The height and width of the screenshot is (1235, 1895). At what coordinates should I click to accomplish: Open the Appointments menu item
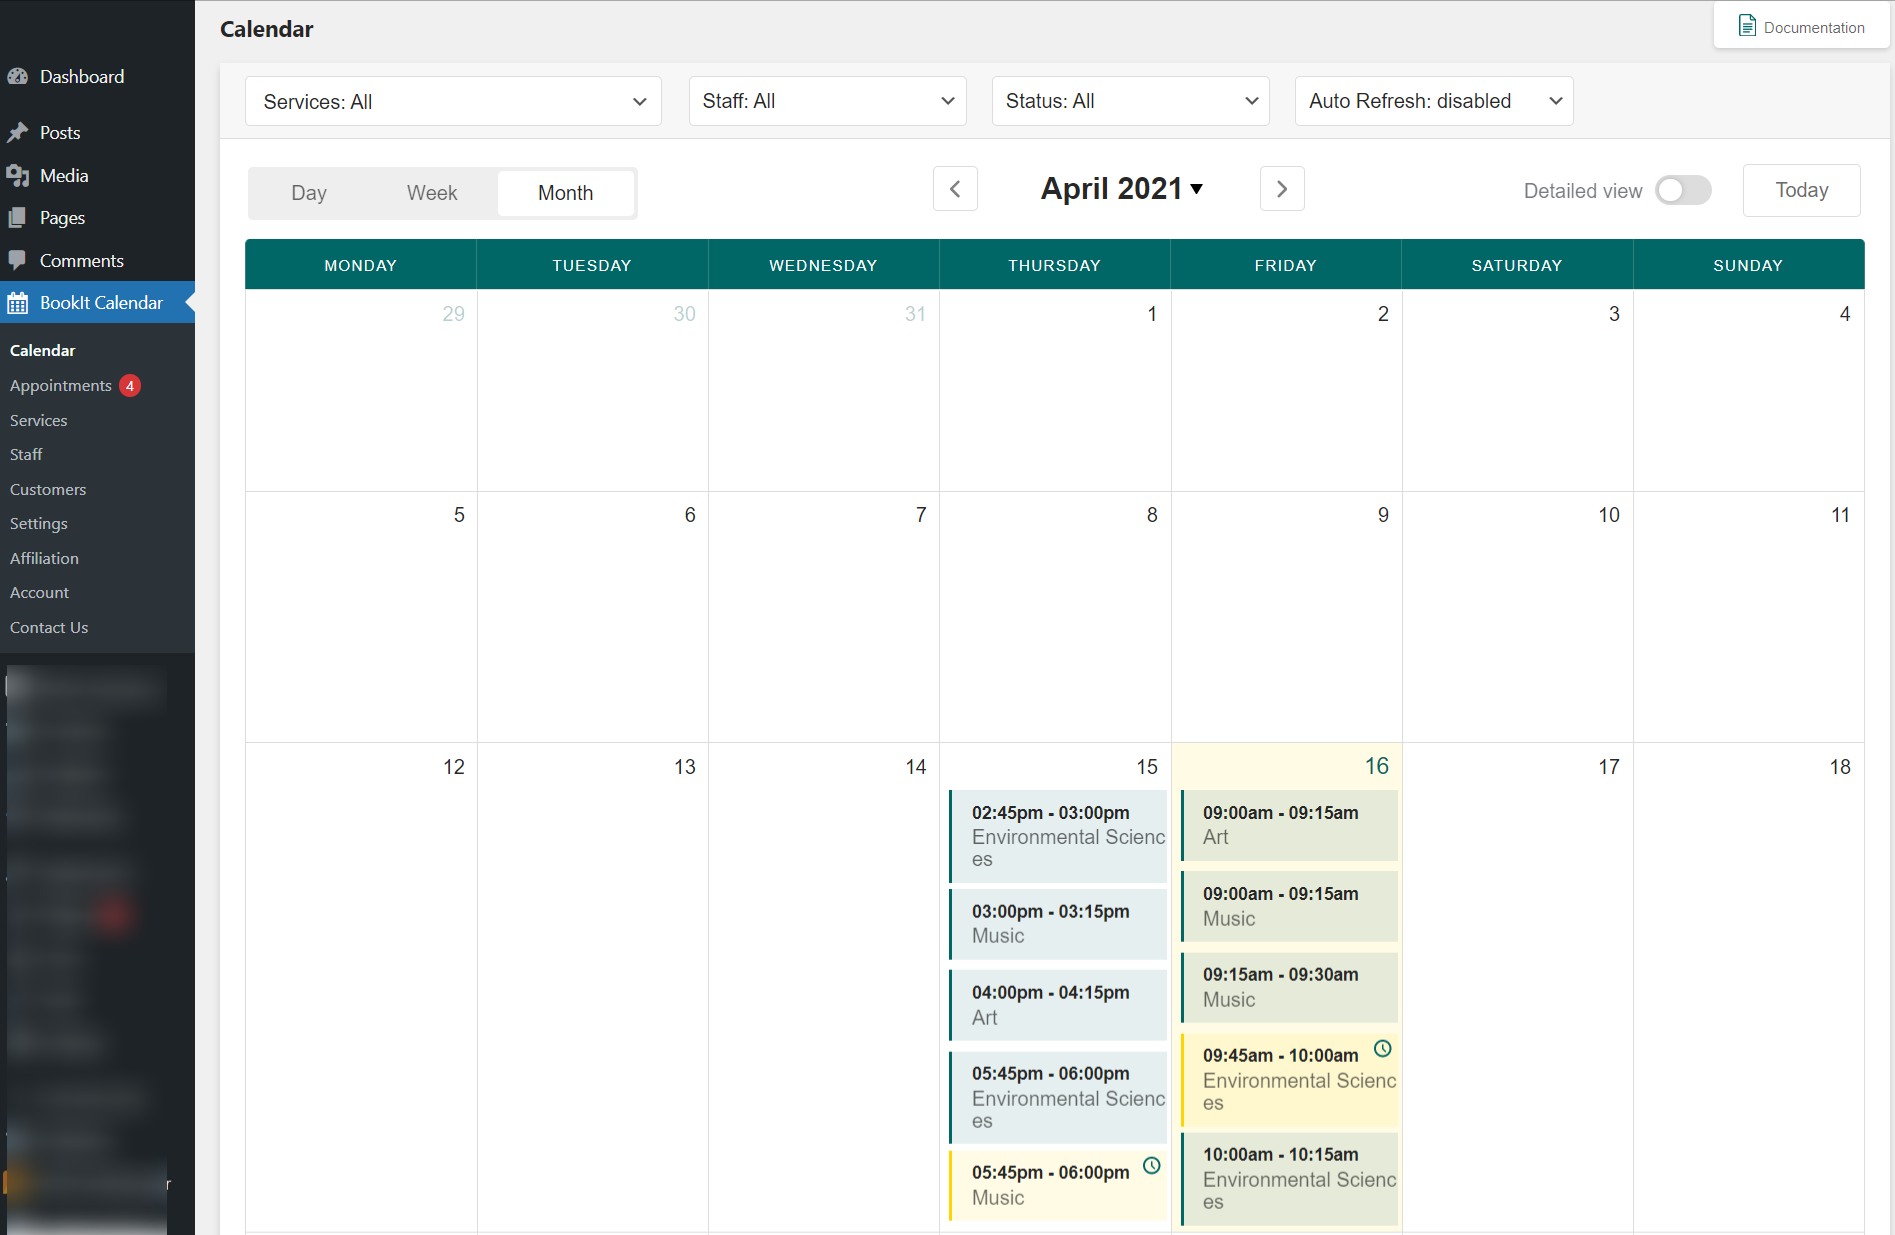click(x=60, y=385)
